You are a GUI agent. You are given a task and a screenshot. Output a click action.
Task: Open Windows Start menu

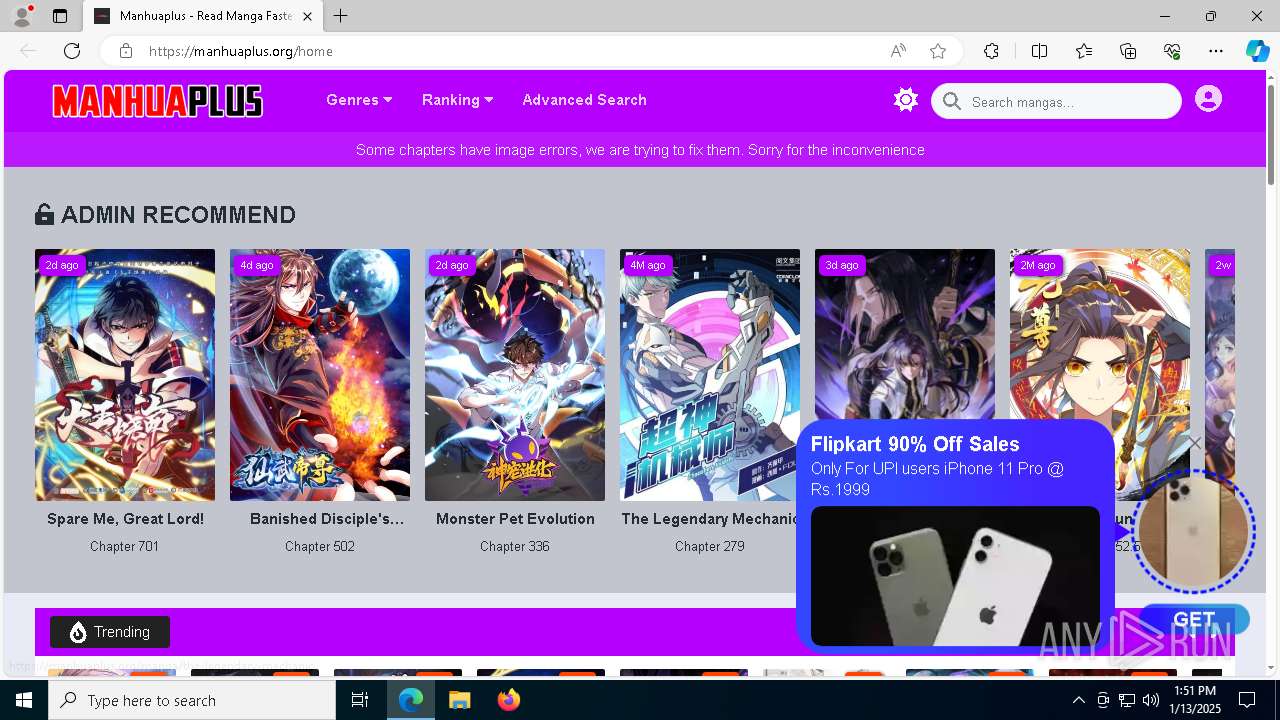pyautogui.click(x=24, y=700)
